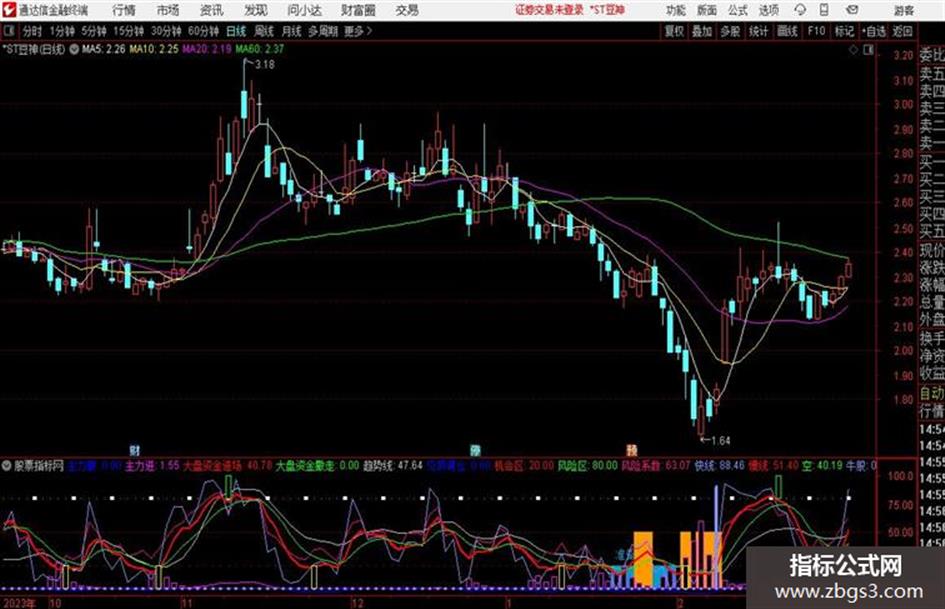
Task: Expand the 更多 periods dropdown
Action: click(358, 31)
